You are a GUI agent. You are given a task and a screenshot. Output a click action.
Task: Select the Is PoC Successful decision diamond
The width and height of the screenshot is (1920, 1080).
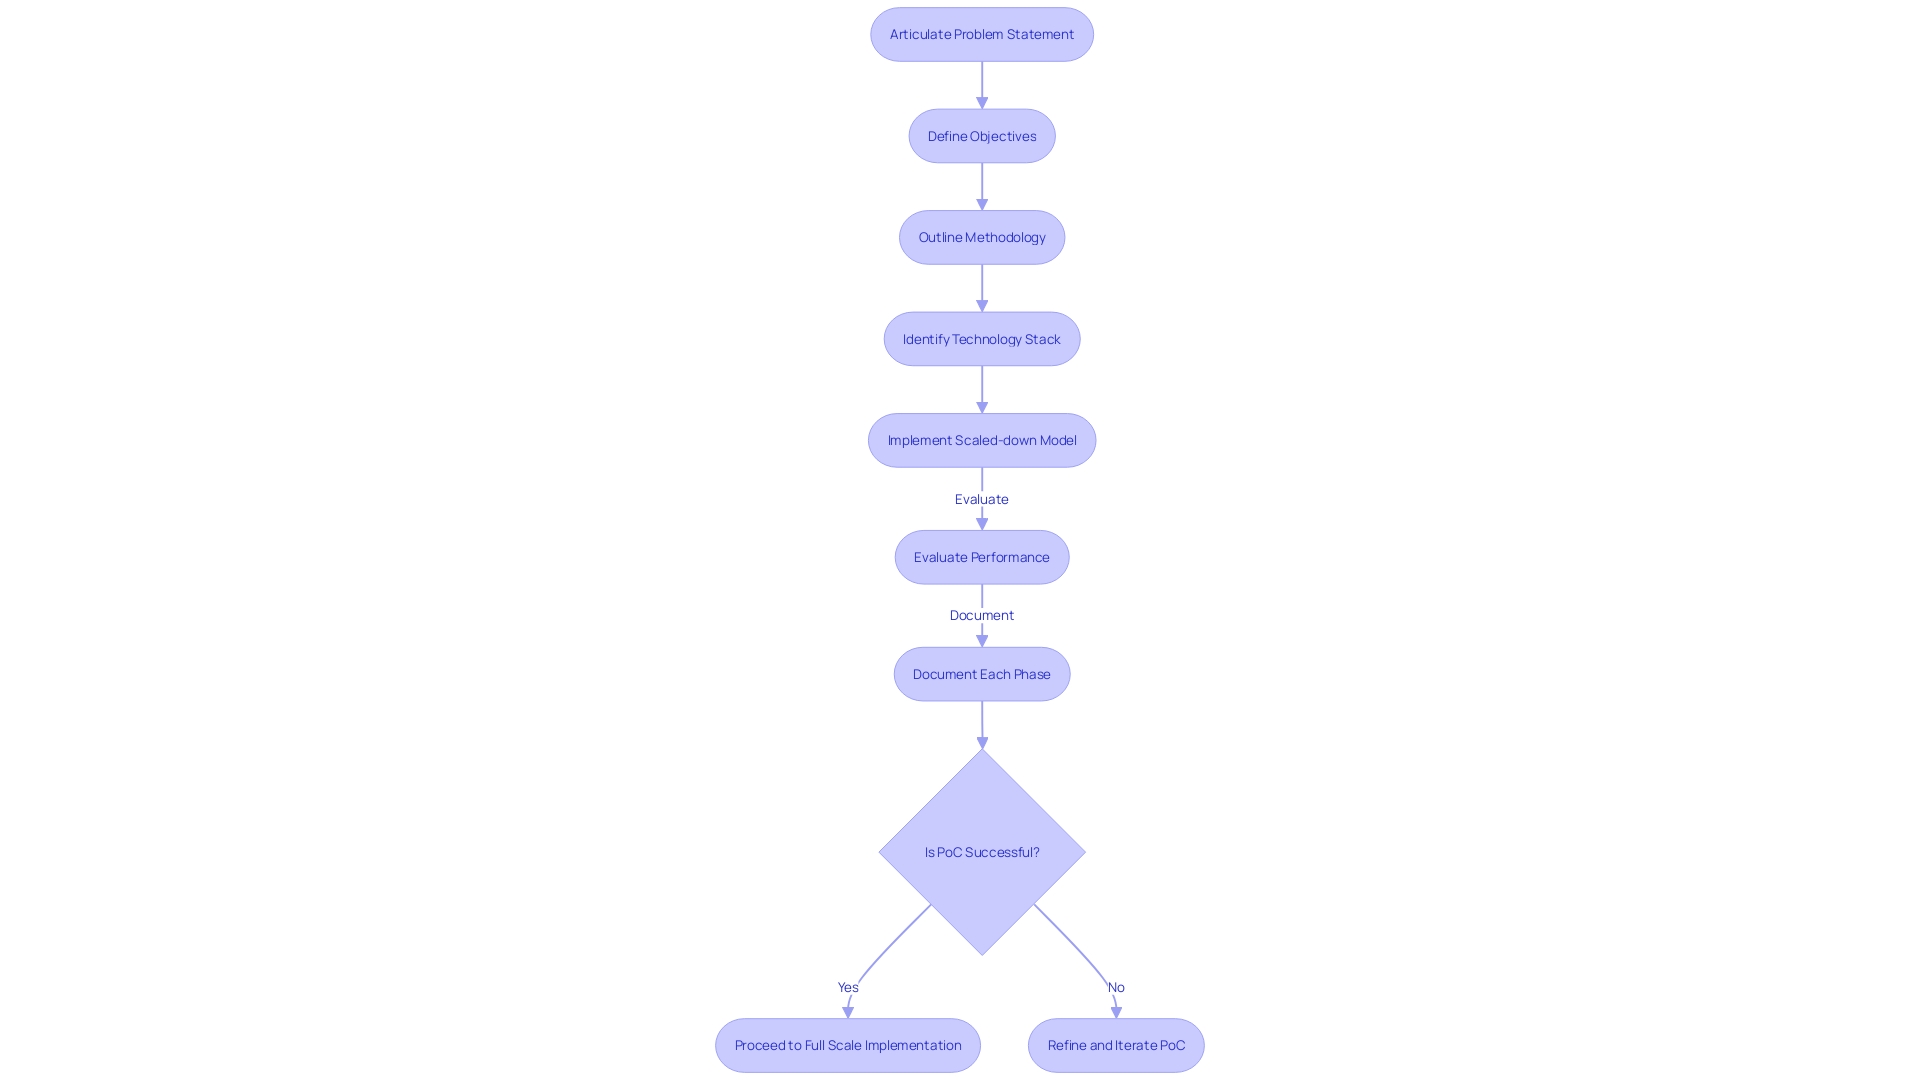[x=981, y=851]
